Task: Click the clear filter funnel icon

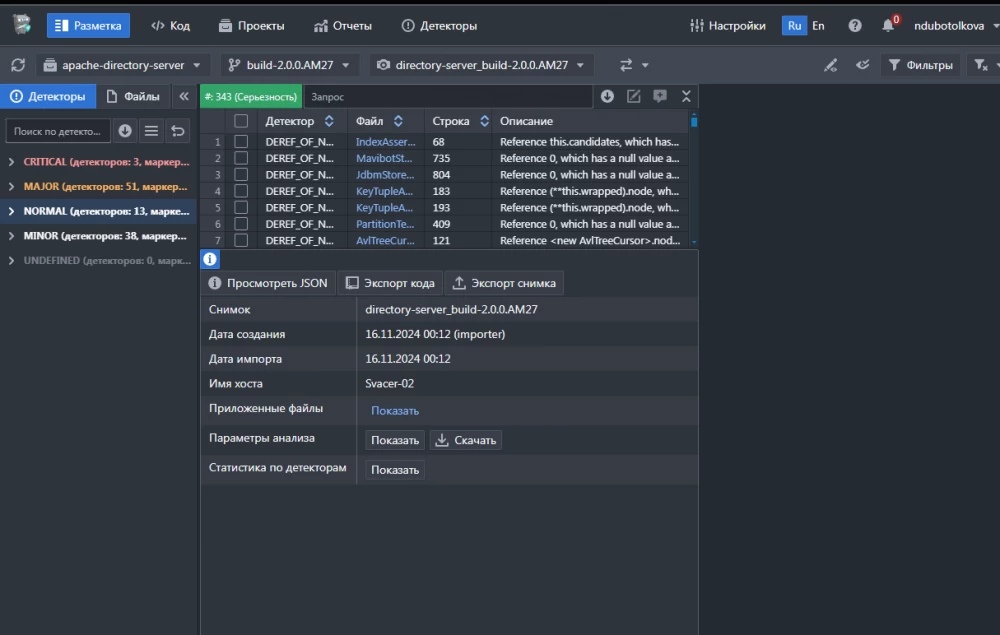Action: point(981,65)
